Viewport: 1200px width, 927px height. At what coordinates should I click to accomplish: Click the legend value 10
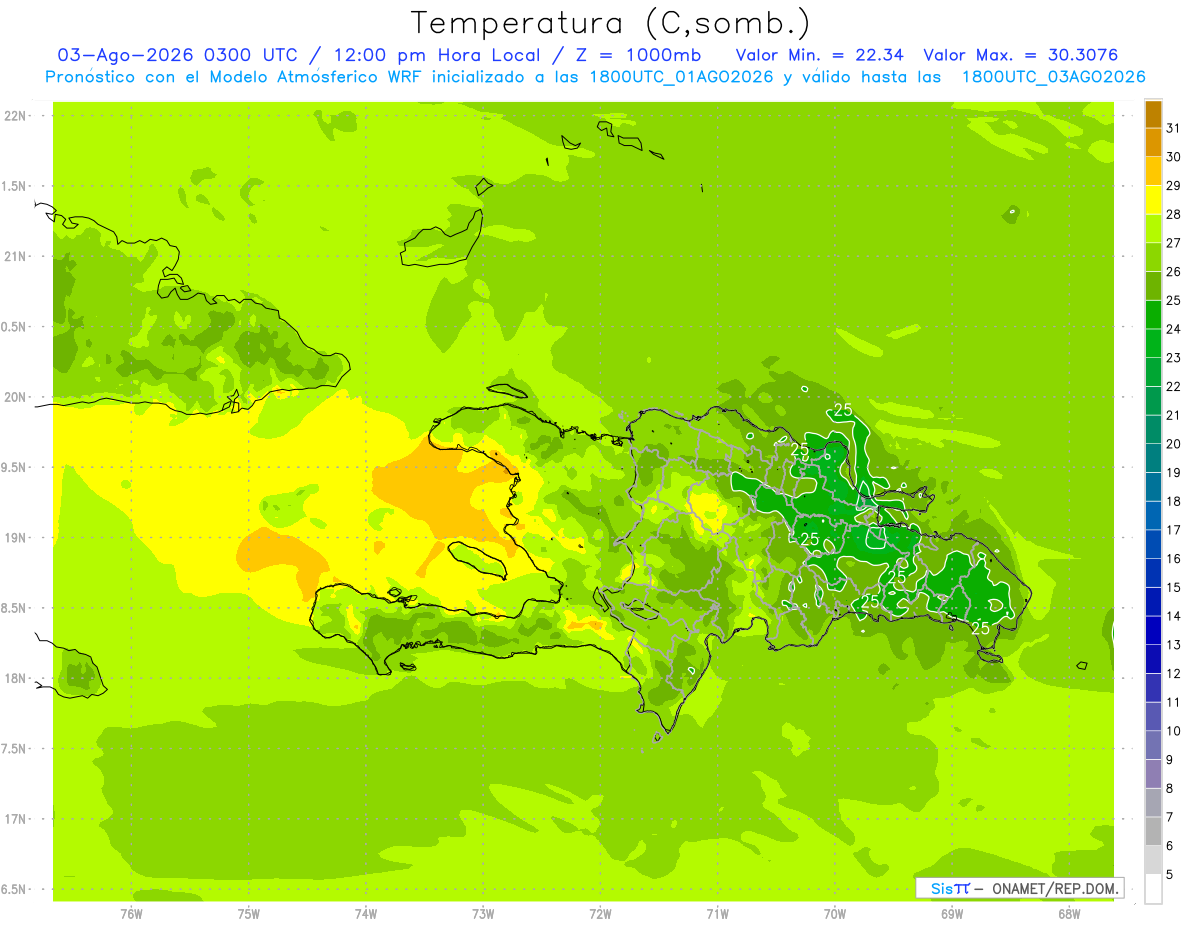[x=1173, y=731]
